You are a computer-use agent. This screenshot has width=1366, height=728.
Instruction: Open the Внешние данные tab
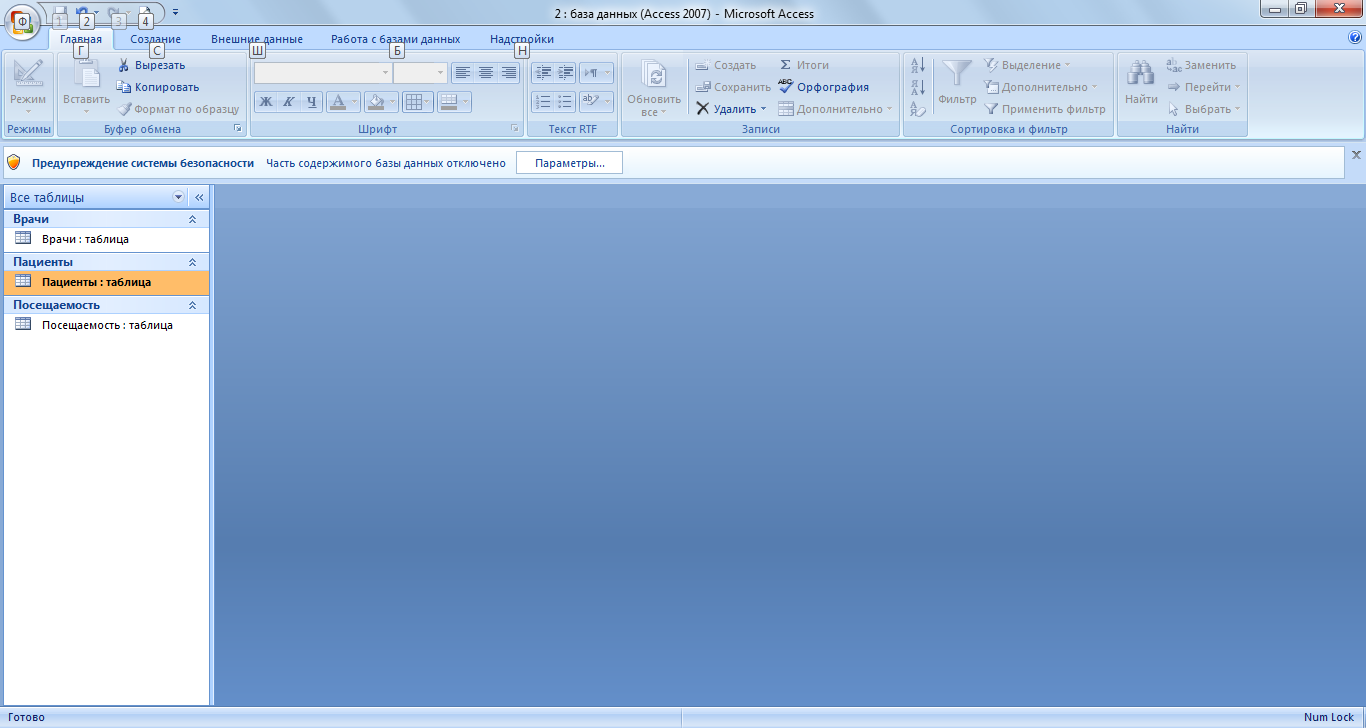click(256, 39)
